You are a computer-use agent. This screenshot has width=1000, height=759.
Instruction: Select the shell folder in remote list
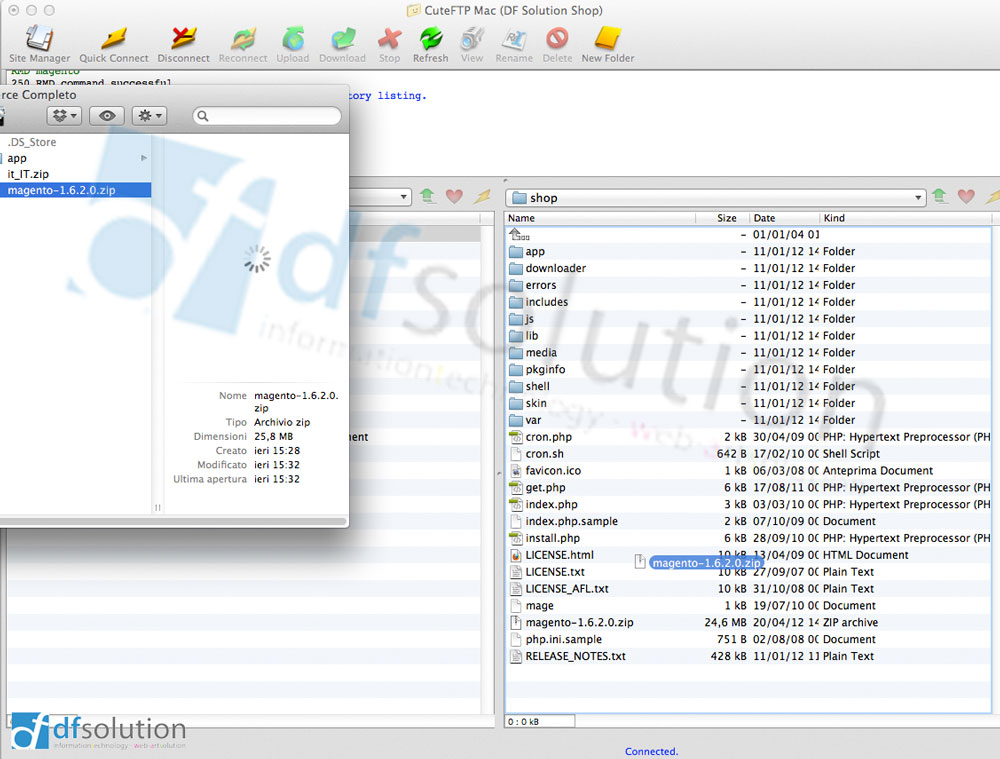(749, 387)
